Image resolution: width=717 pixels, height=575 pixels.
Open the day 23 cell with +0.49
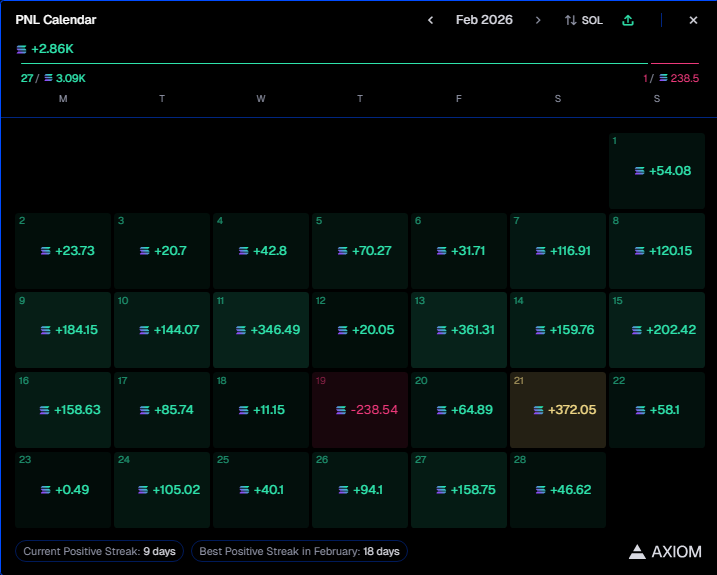[63, 490]
